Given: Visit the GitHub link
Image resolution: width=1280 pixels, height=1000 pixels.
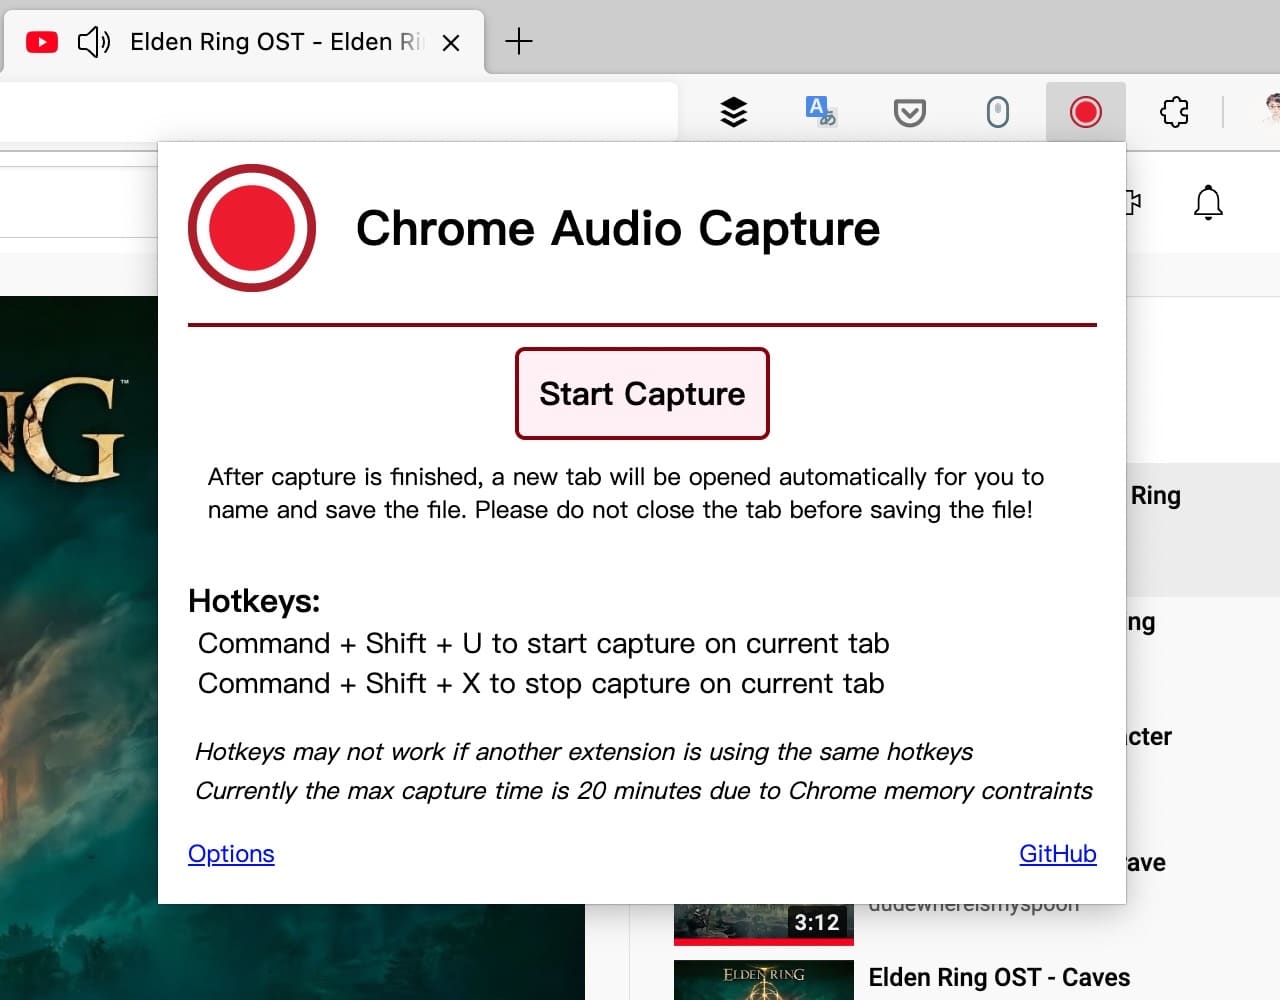Looking at the screenshot, I should coord(1057,854).
